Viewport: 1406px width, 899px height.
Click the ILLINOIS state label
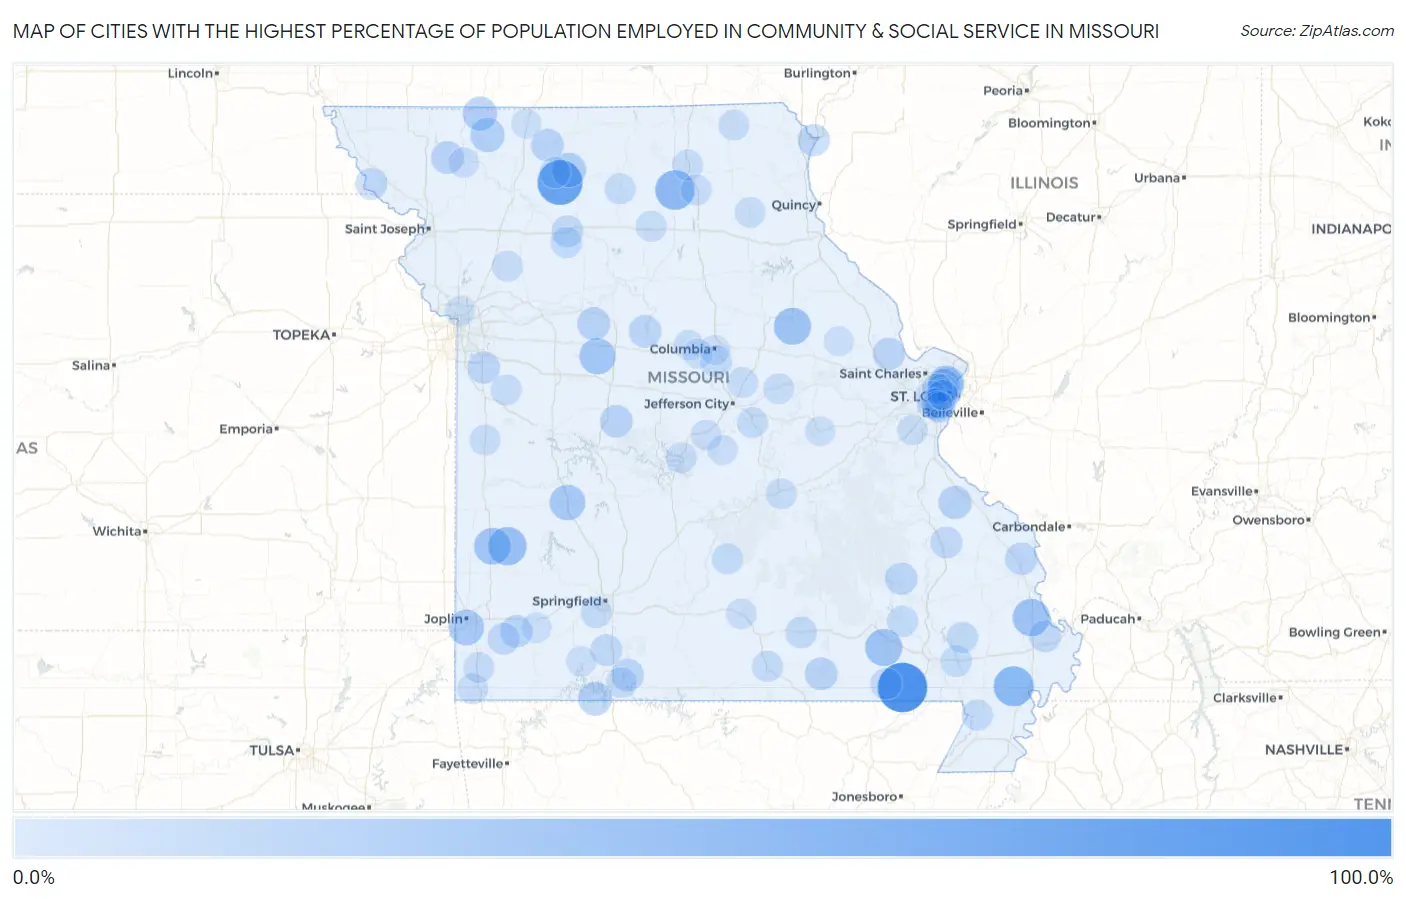coord(1044,183)
